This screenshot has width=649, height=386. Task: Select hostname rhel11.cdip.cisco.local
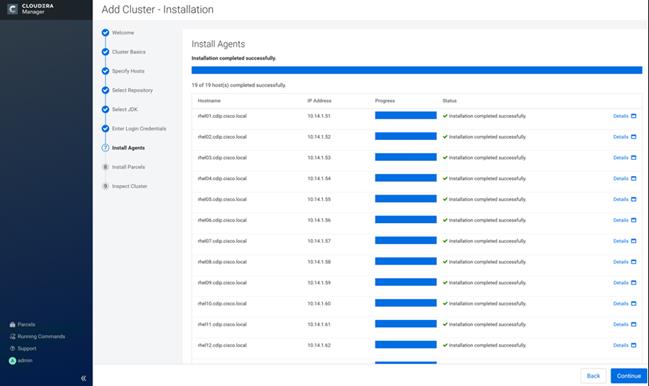(x=222, y=324)
